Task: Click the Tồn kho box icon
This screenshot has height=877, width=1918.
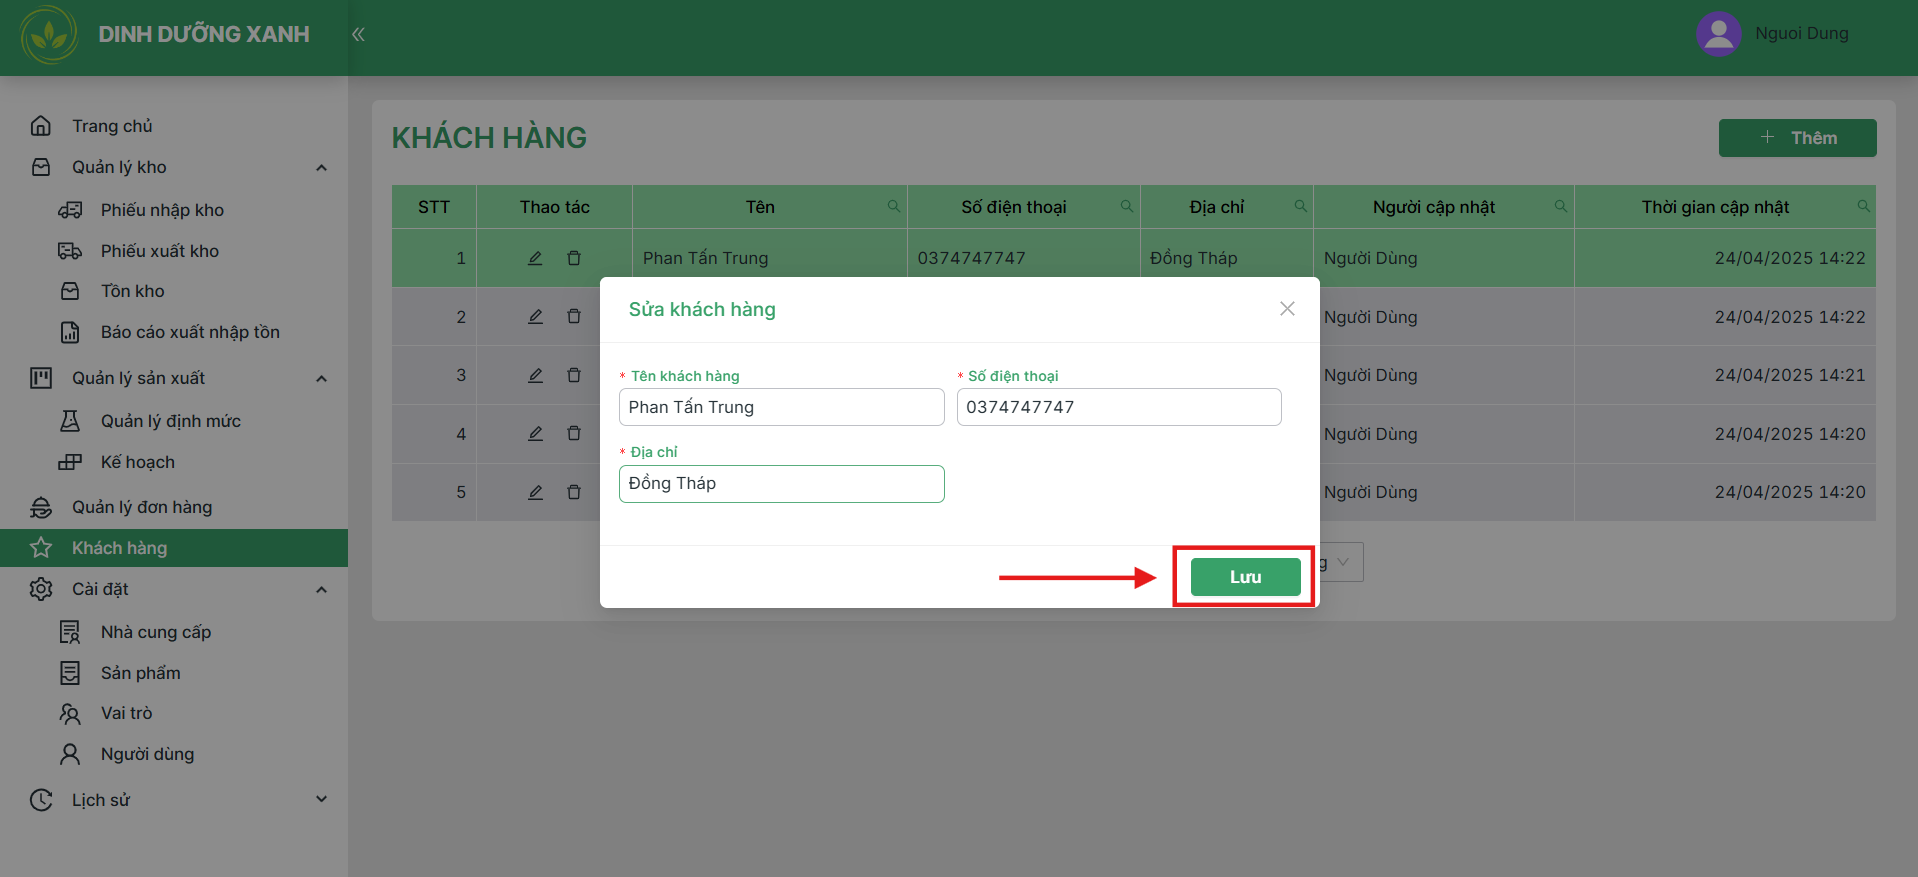Action: tap(70, 291)
